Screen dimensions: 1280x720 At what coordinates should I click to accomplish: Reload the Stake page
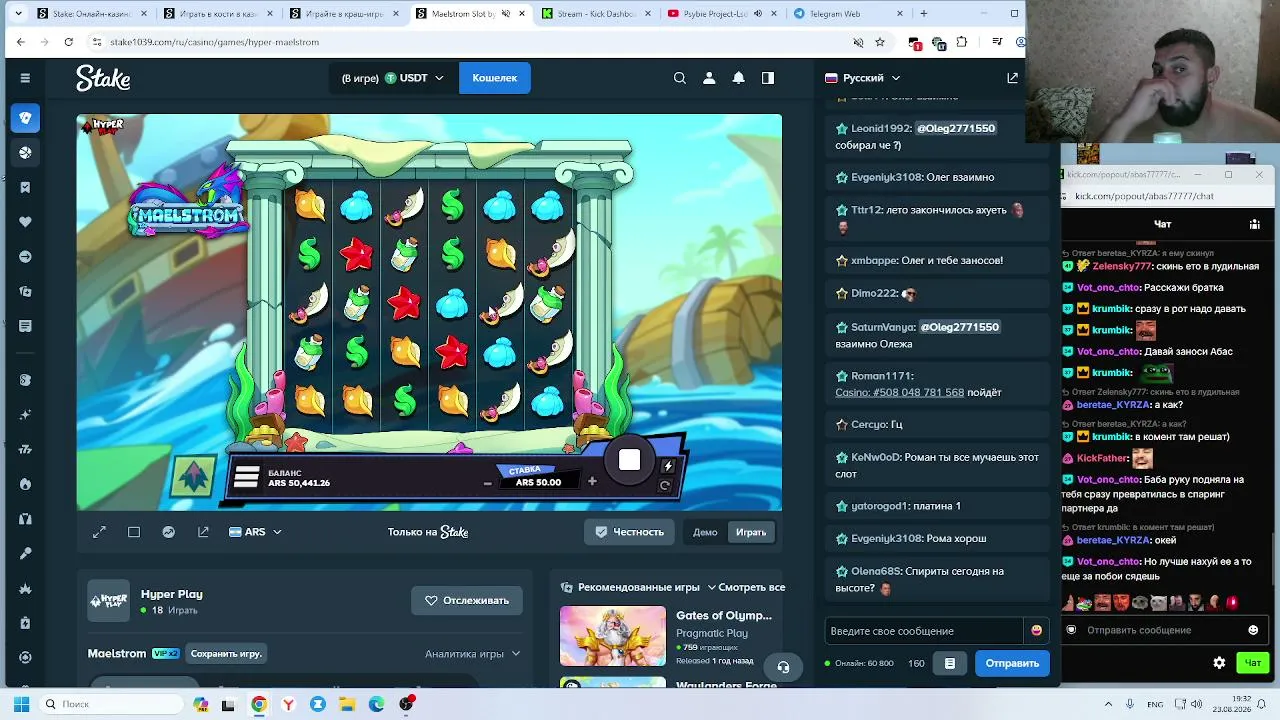[68, 42]
